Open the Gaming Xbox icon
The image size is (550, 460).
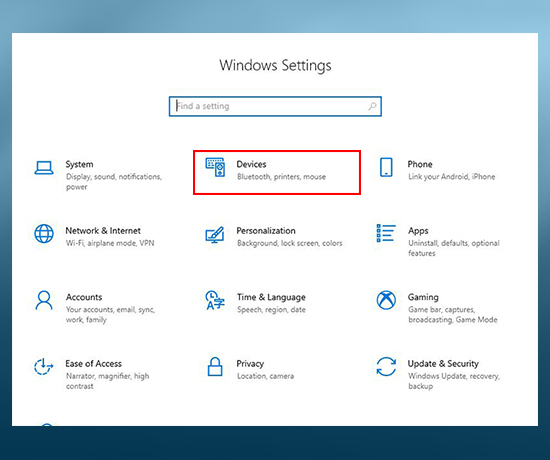[386, 300]
